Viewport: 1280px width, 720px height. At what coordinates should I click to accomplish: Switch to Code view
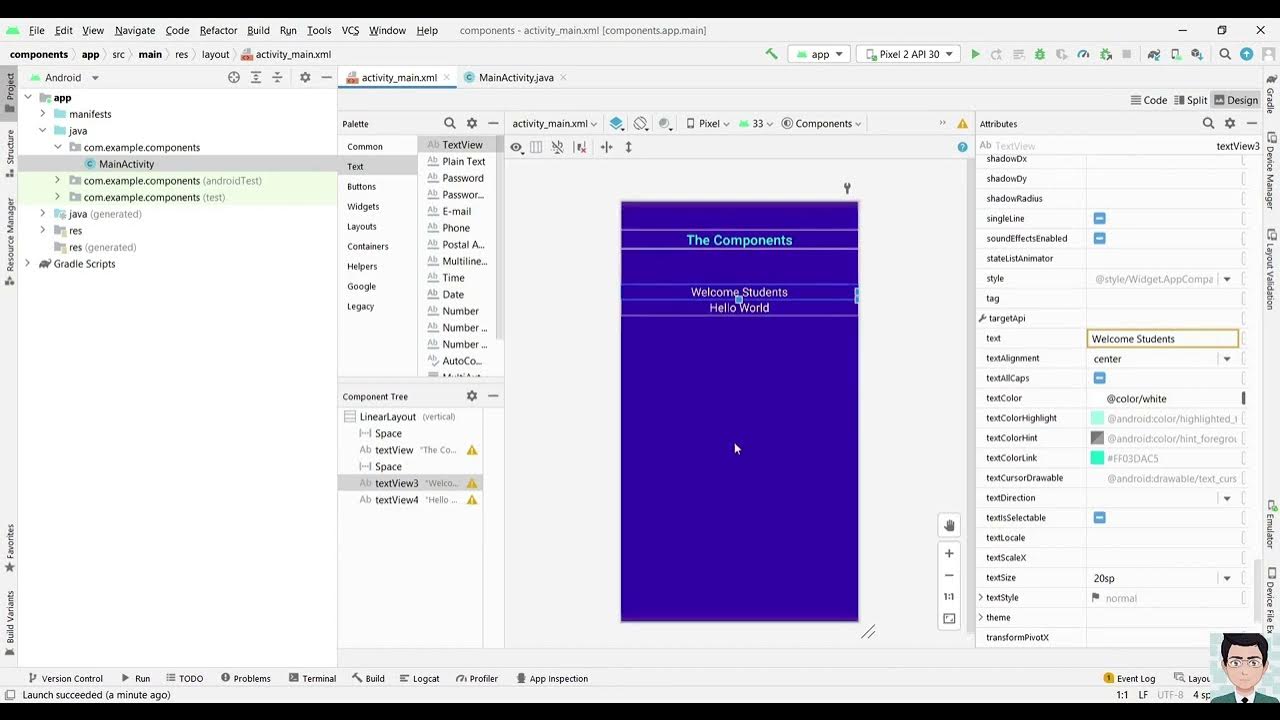[1149, 100]
